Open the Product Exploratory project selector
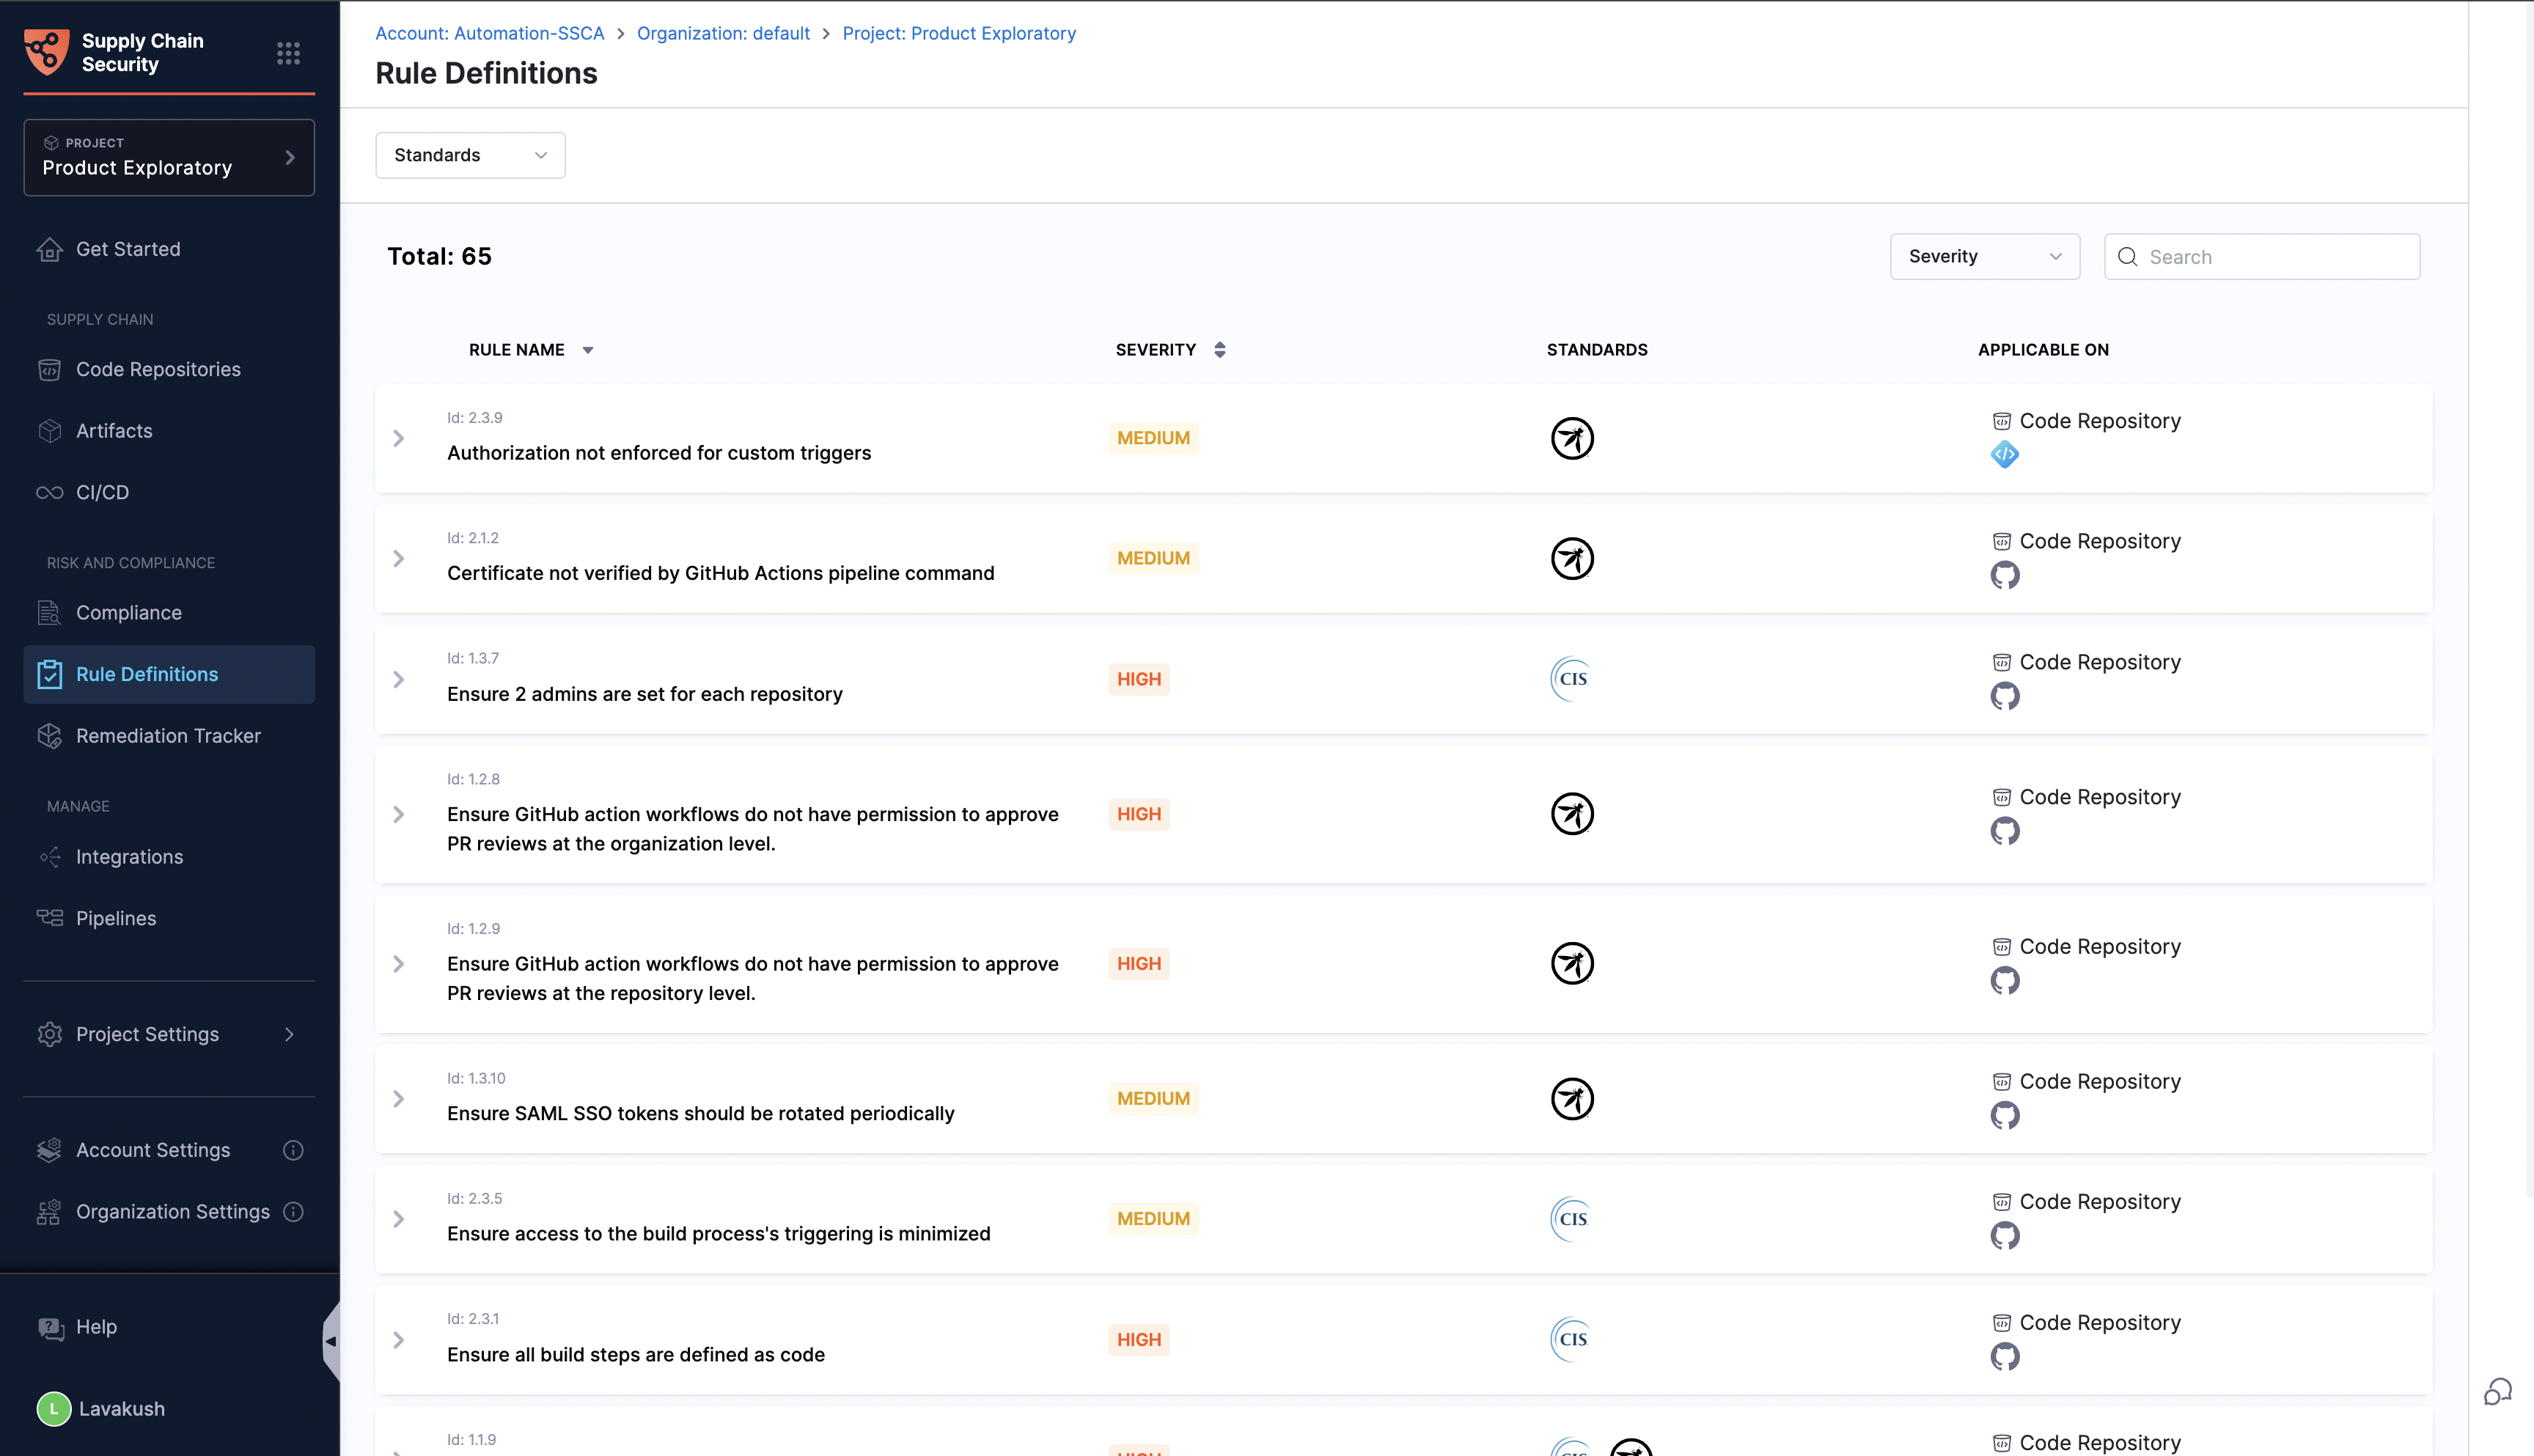 (x=169, y=158)
